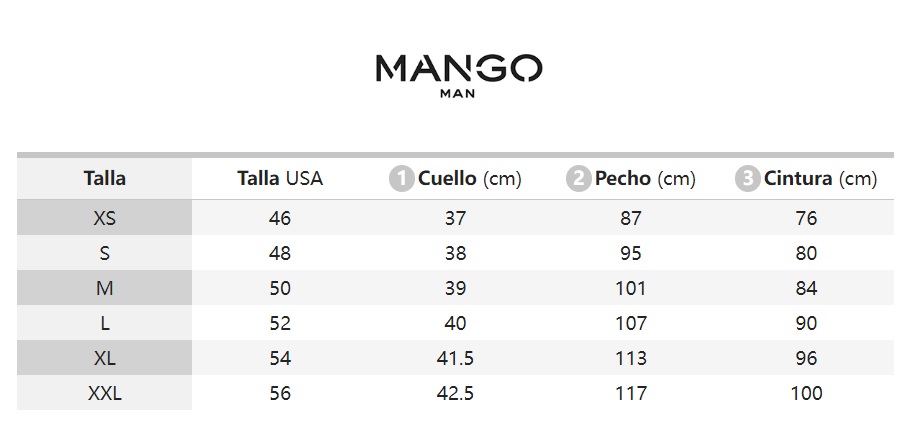
Task: Select the XS size row label
Action: click(104, 218)
